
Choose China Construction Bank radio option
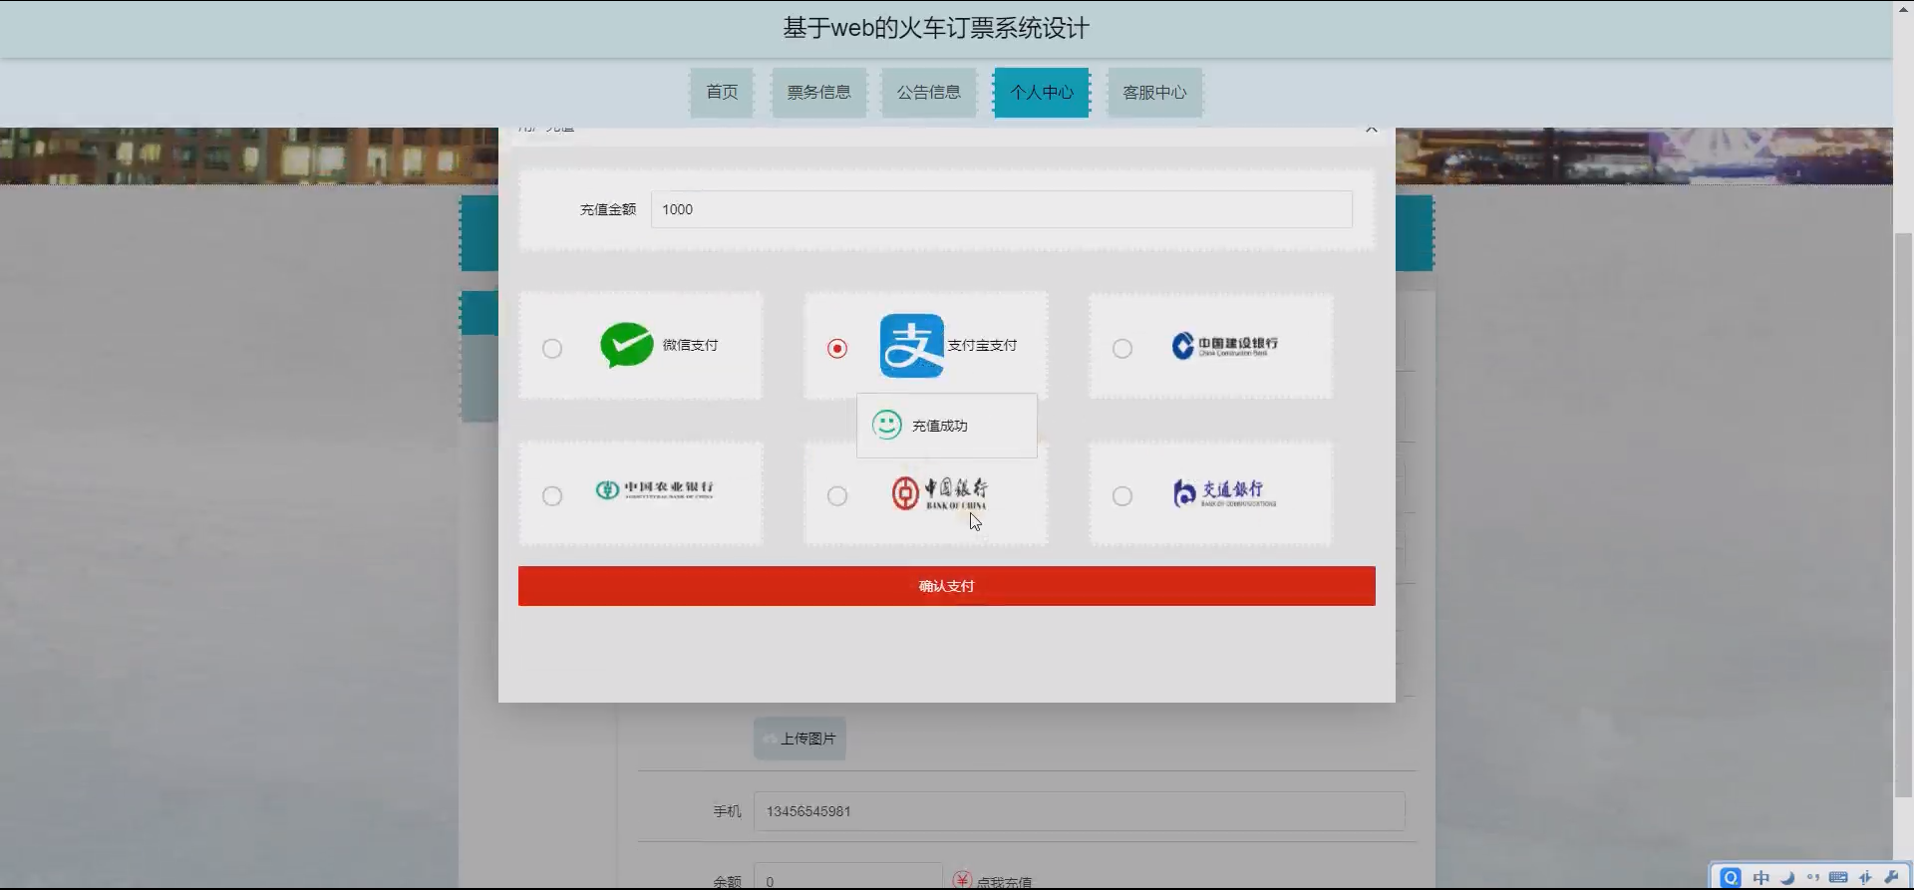(1122, 348)
